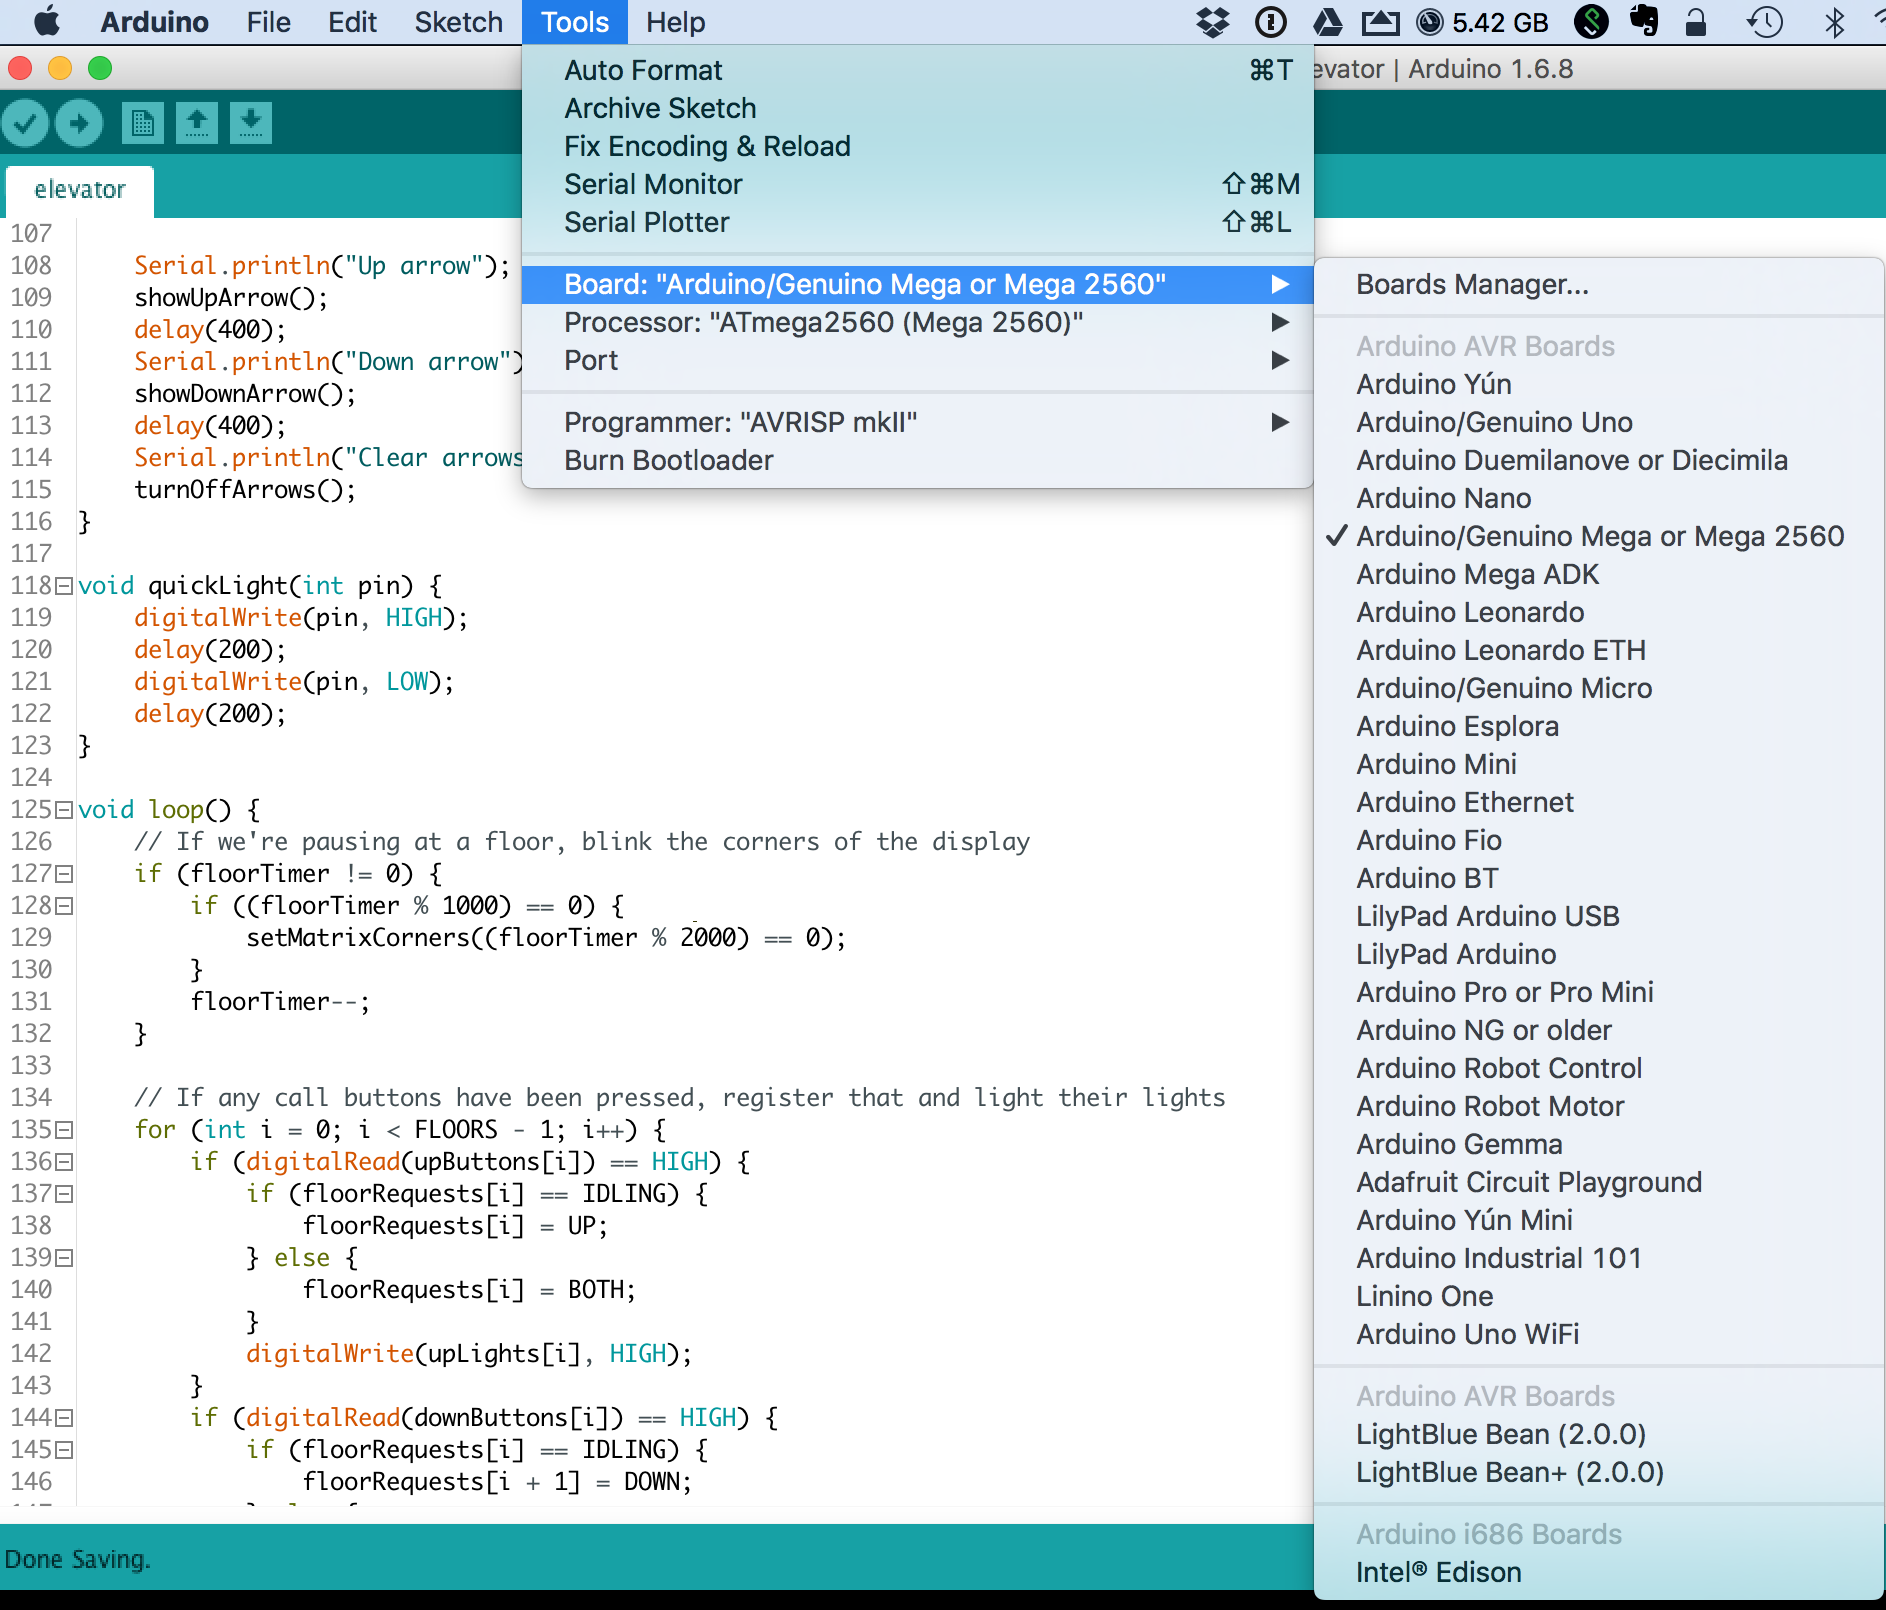Select Serial Monitor from Tools menu
Image resolution: width=1886 pixels, height=1610 pixels.
tap(652, 184)
